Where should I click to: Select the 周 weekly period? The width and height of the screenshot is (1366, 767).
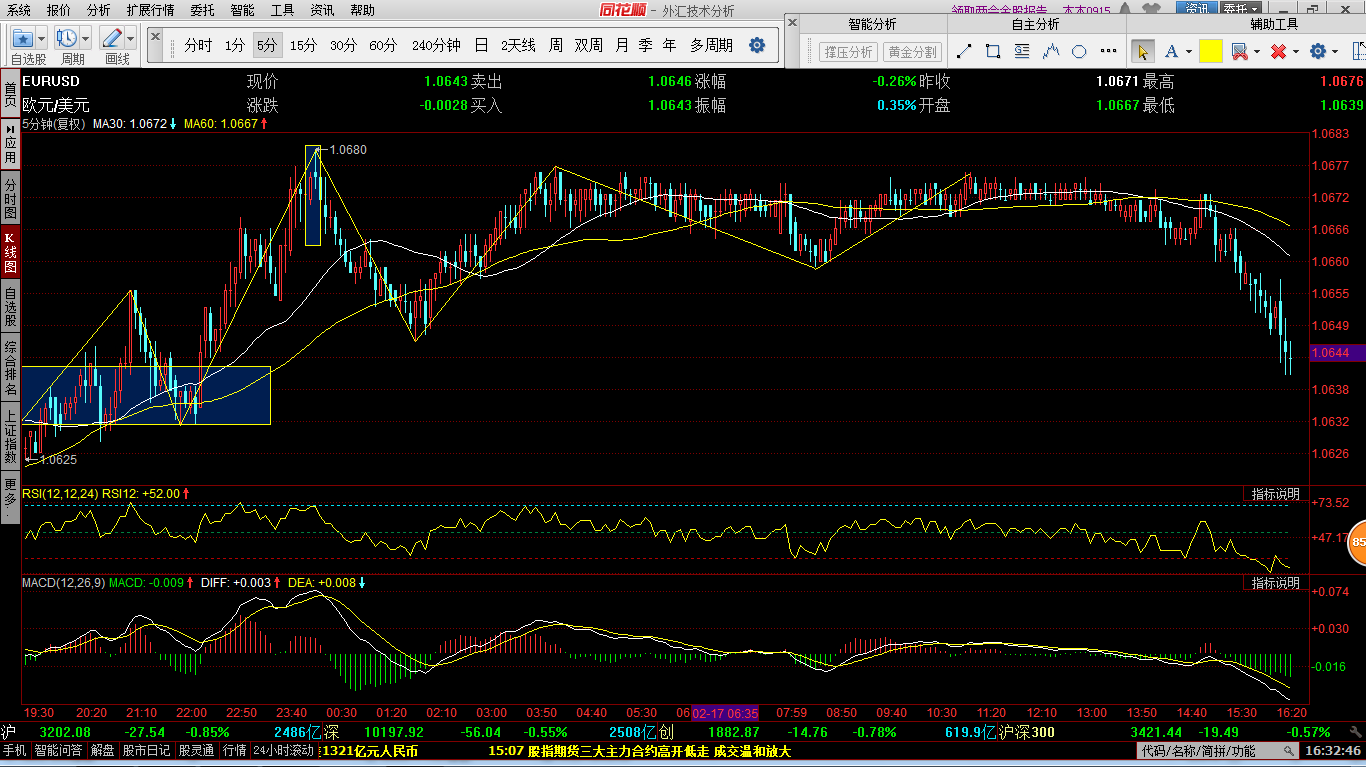click(x=555, y=45)
